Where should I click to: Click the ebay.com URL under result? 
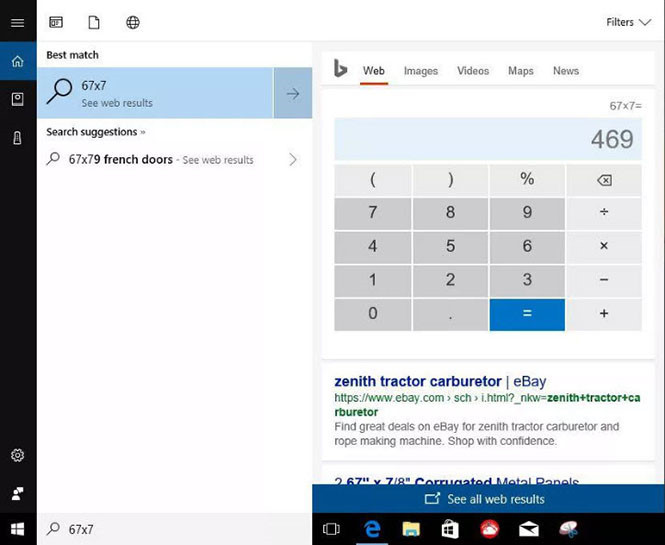click(x=487, y=405)
